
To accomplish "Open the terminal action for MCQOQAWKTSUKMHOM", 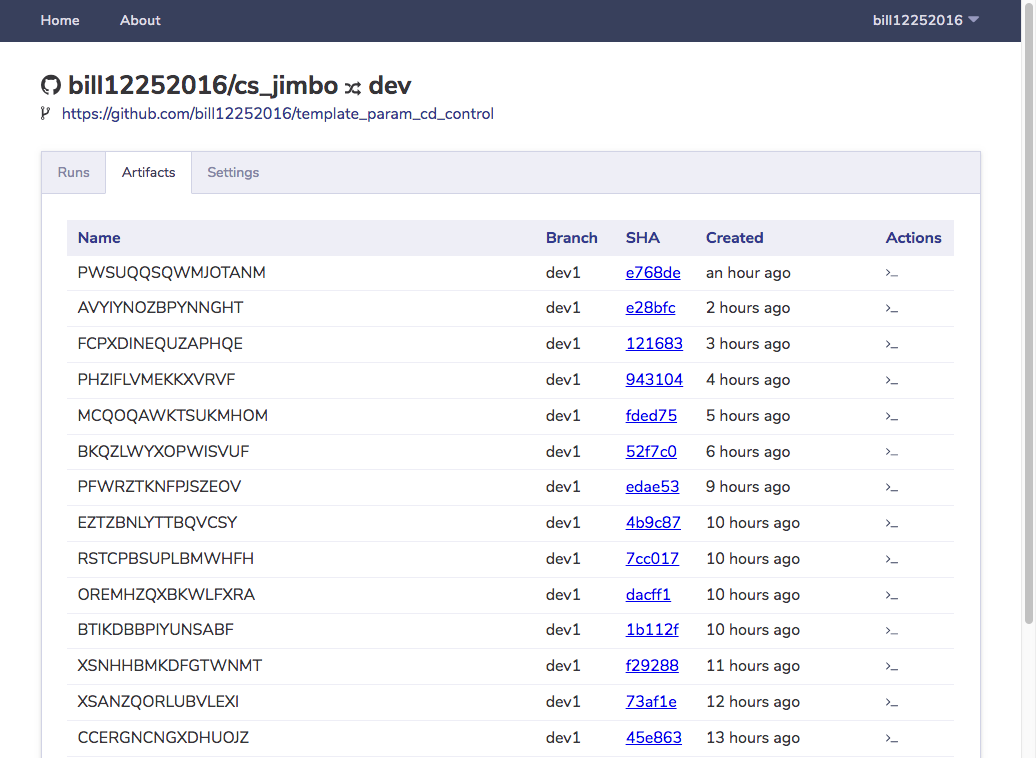I will pyautogui.click(x=892, y=415).
